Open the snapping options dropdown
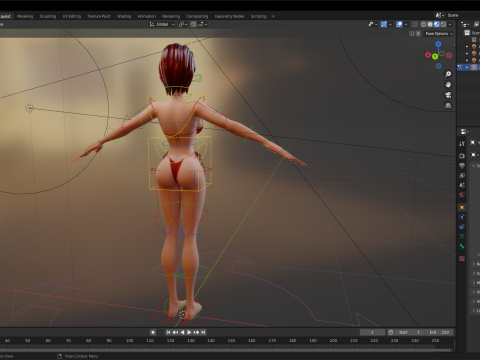 coord(203,24)
